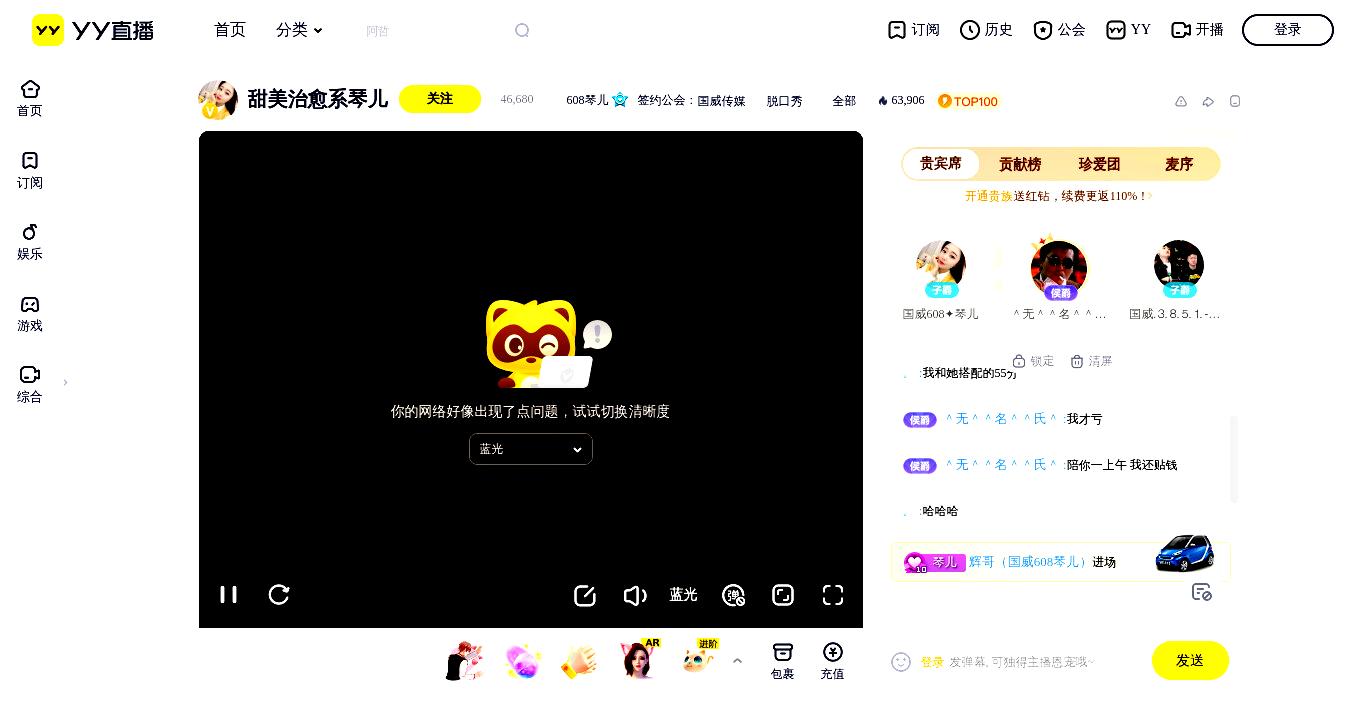
Task: Click the 全部 link
Action: [844, 101]
